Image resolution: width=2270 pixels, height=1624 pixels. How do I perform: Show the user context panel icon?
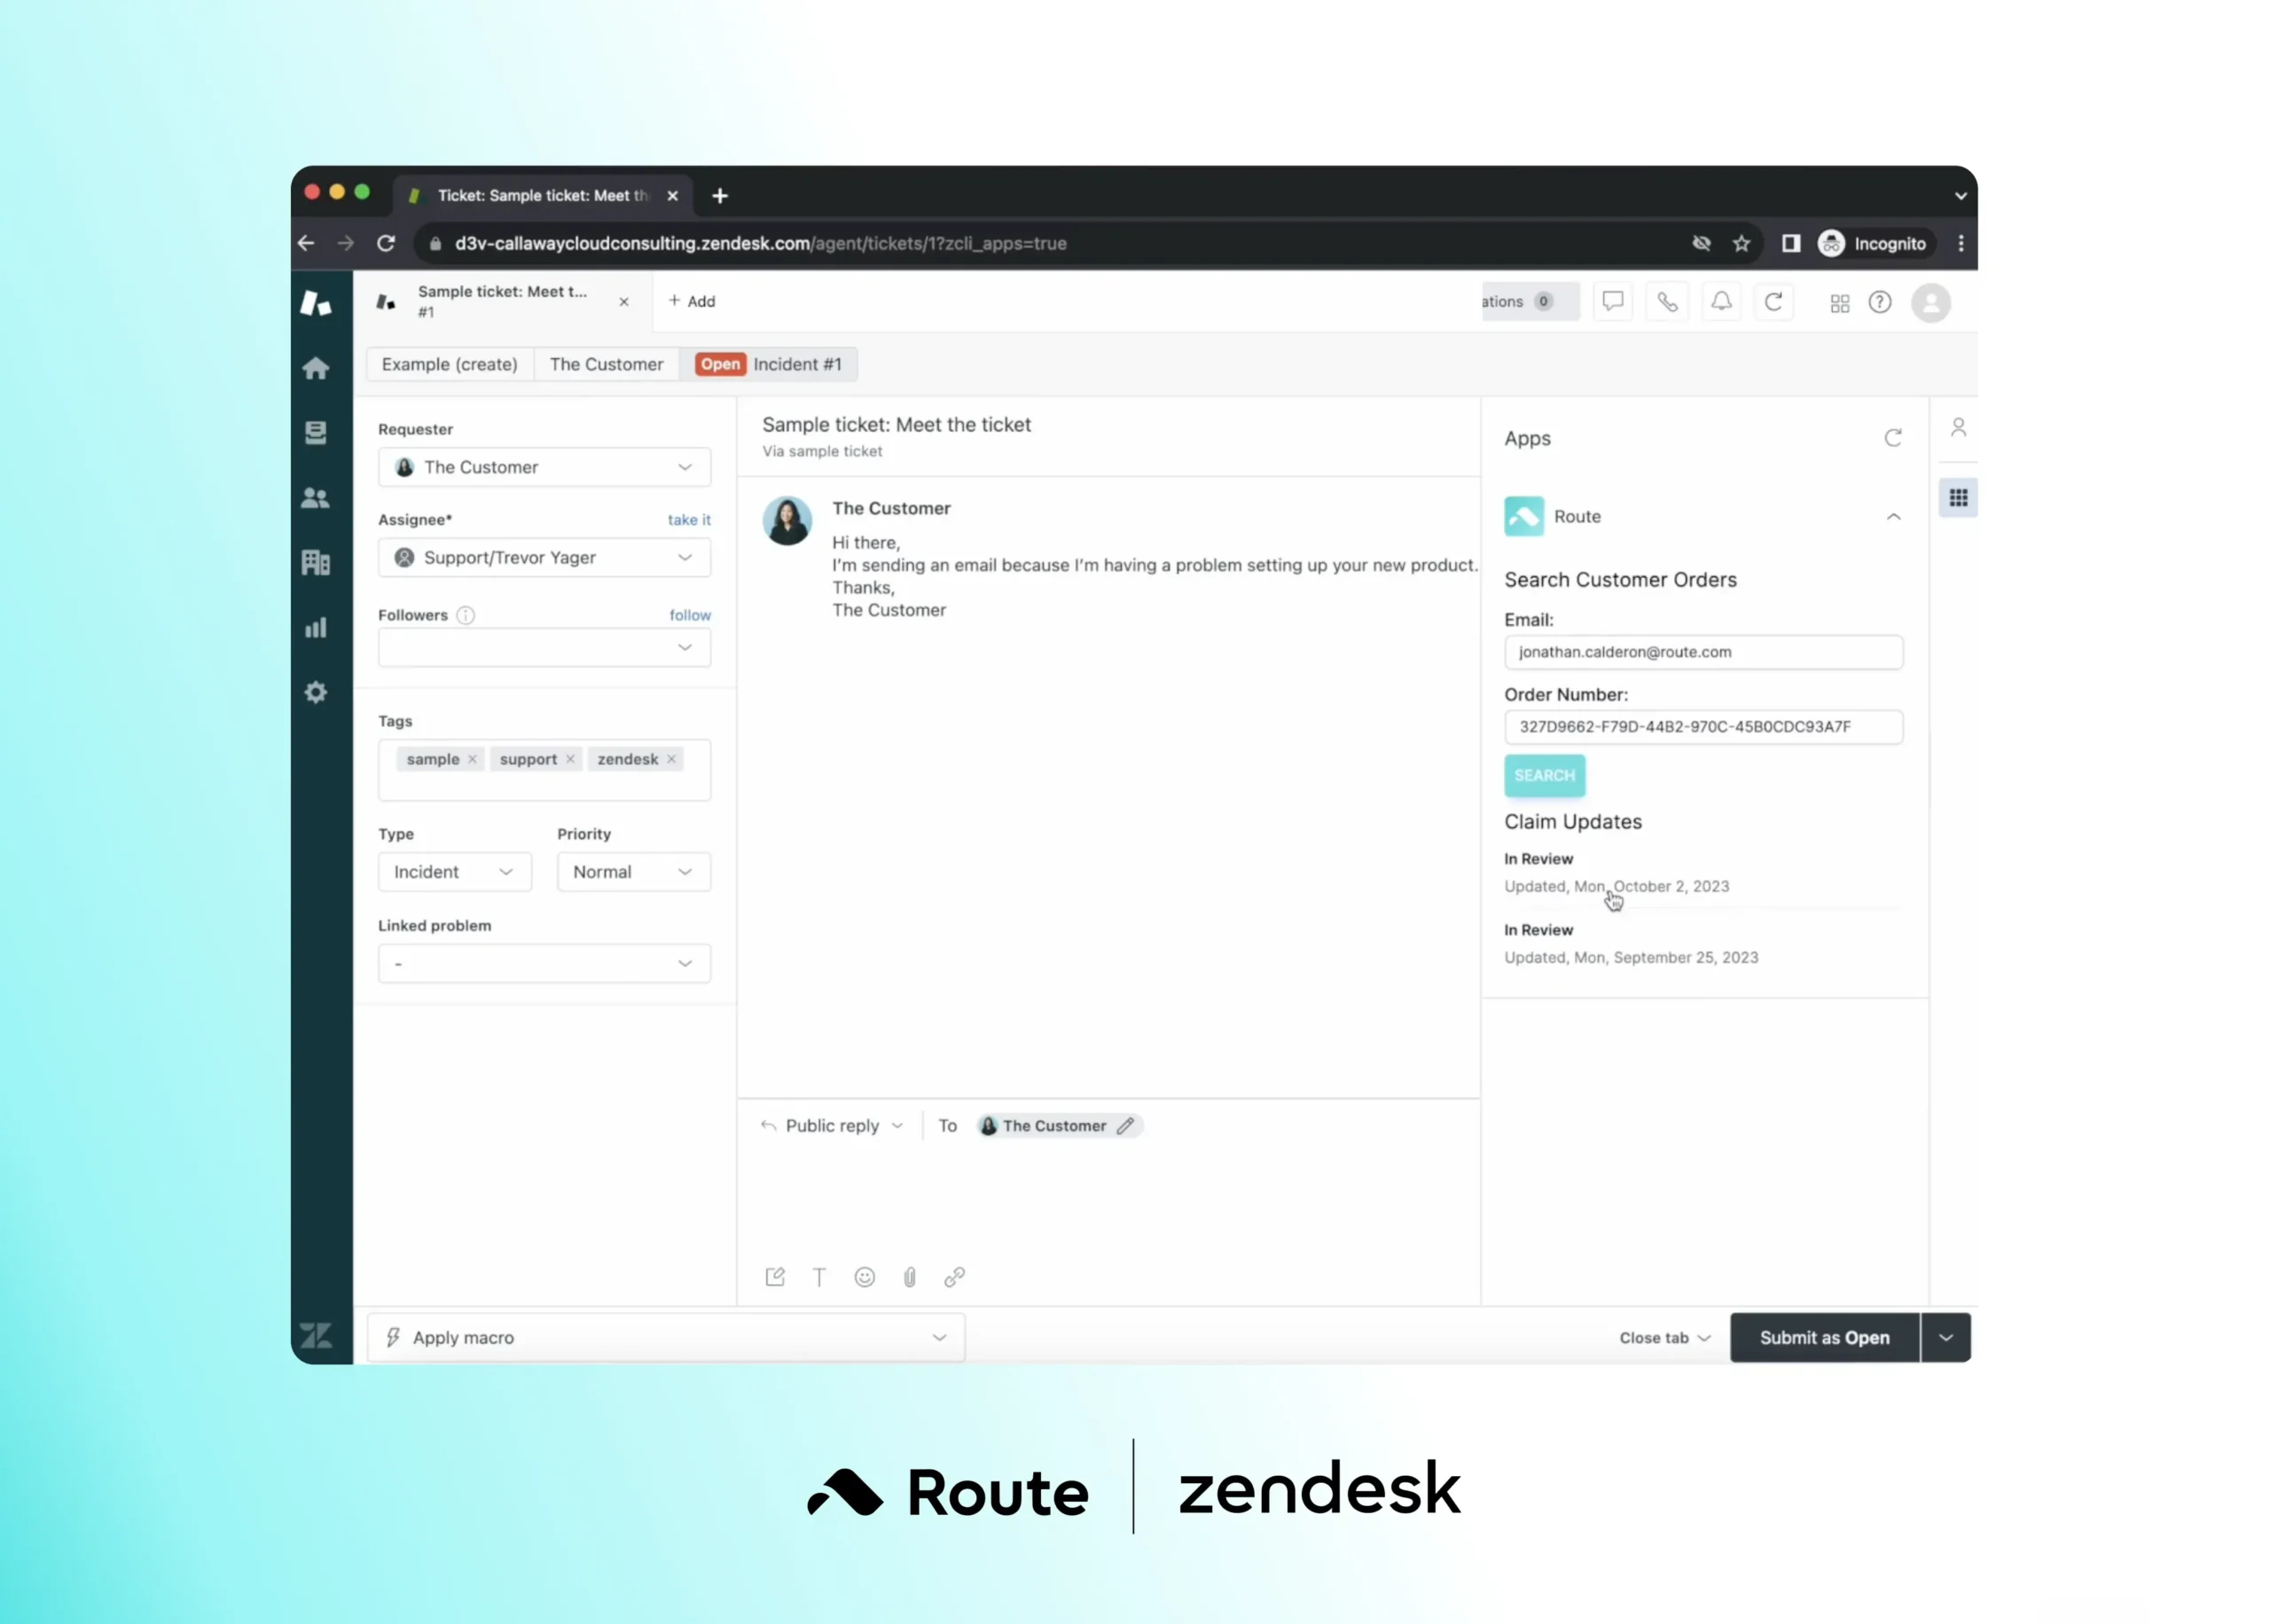(1958, 428)
